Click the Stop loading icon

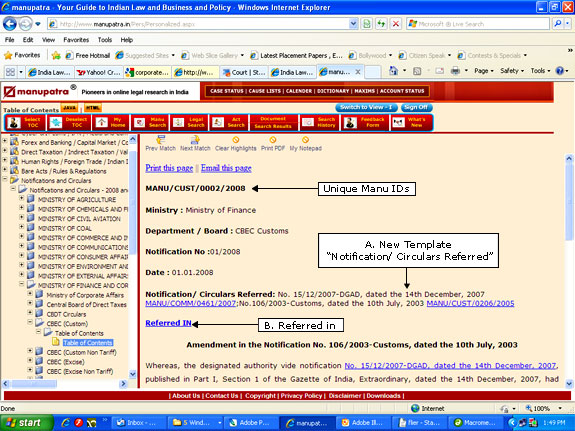pos(396,24)
